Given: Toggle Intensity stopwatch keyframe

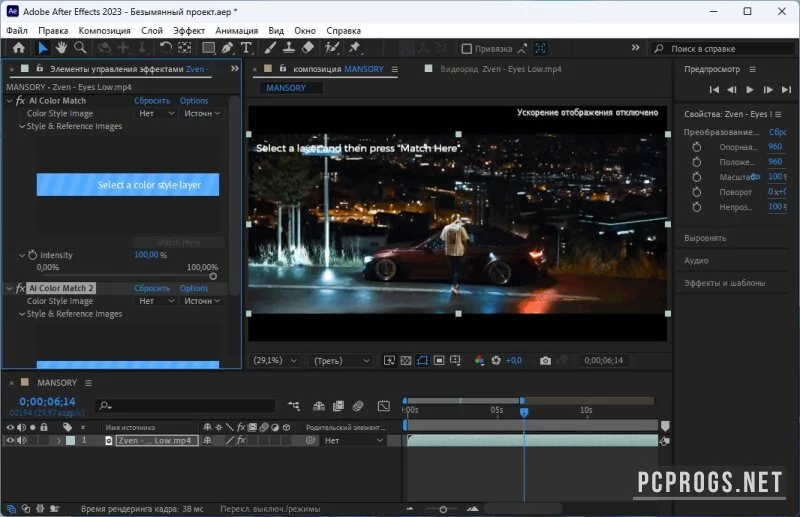Looking at the screenshot, I should 33,255.
